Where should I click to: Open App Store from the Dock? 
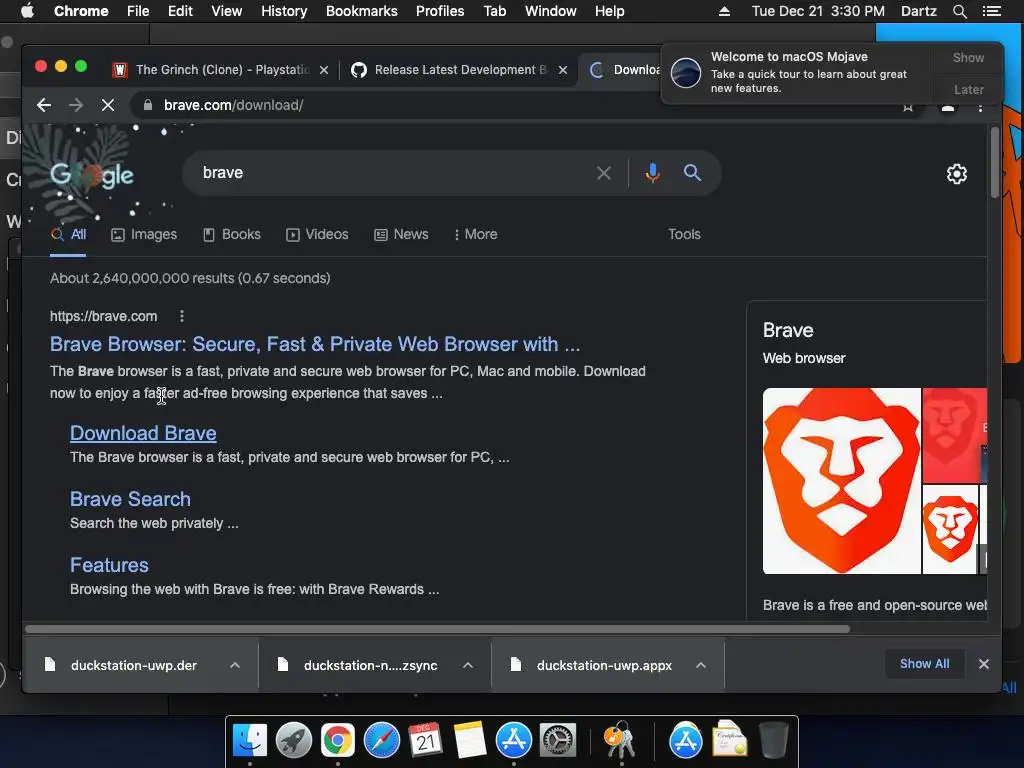click(x=514, y=741)
